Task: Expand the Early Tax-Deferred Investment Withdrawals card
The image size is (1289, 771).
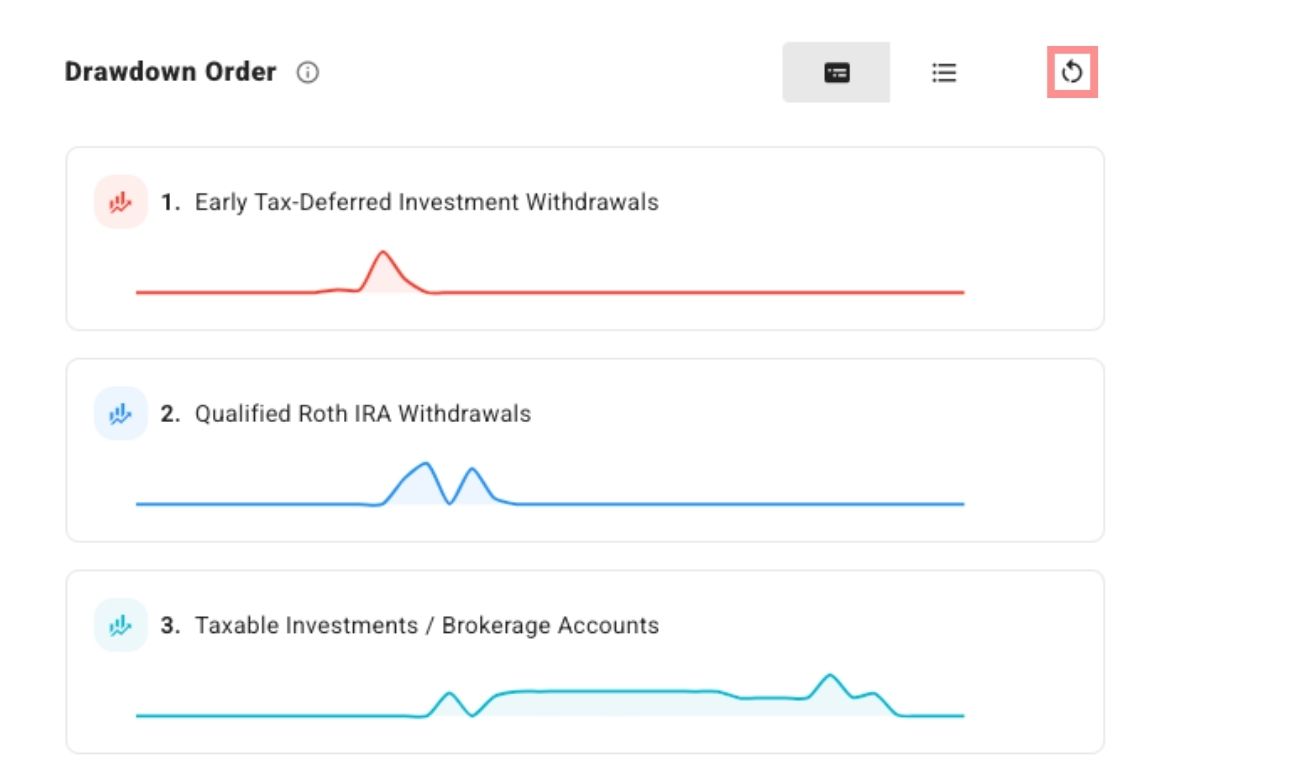Action: pos(583,237)
